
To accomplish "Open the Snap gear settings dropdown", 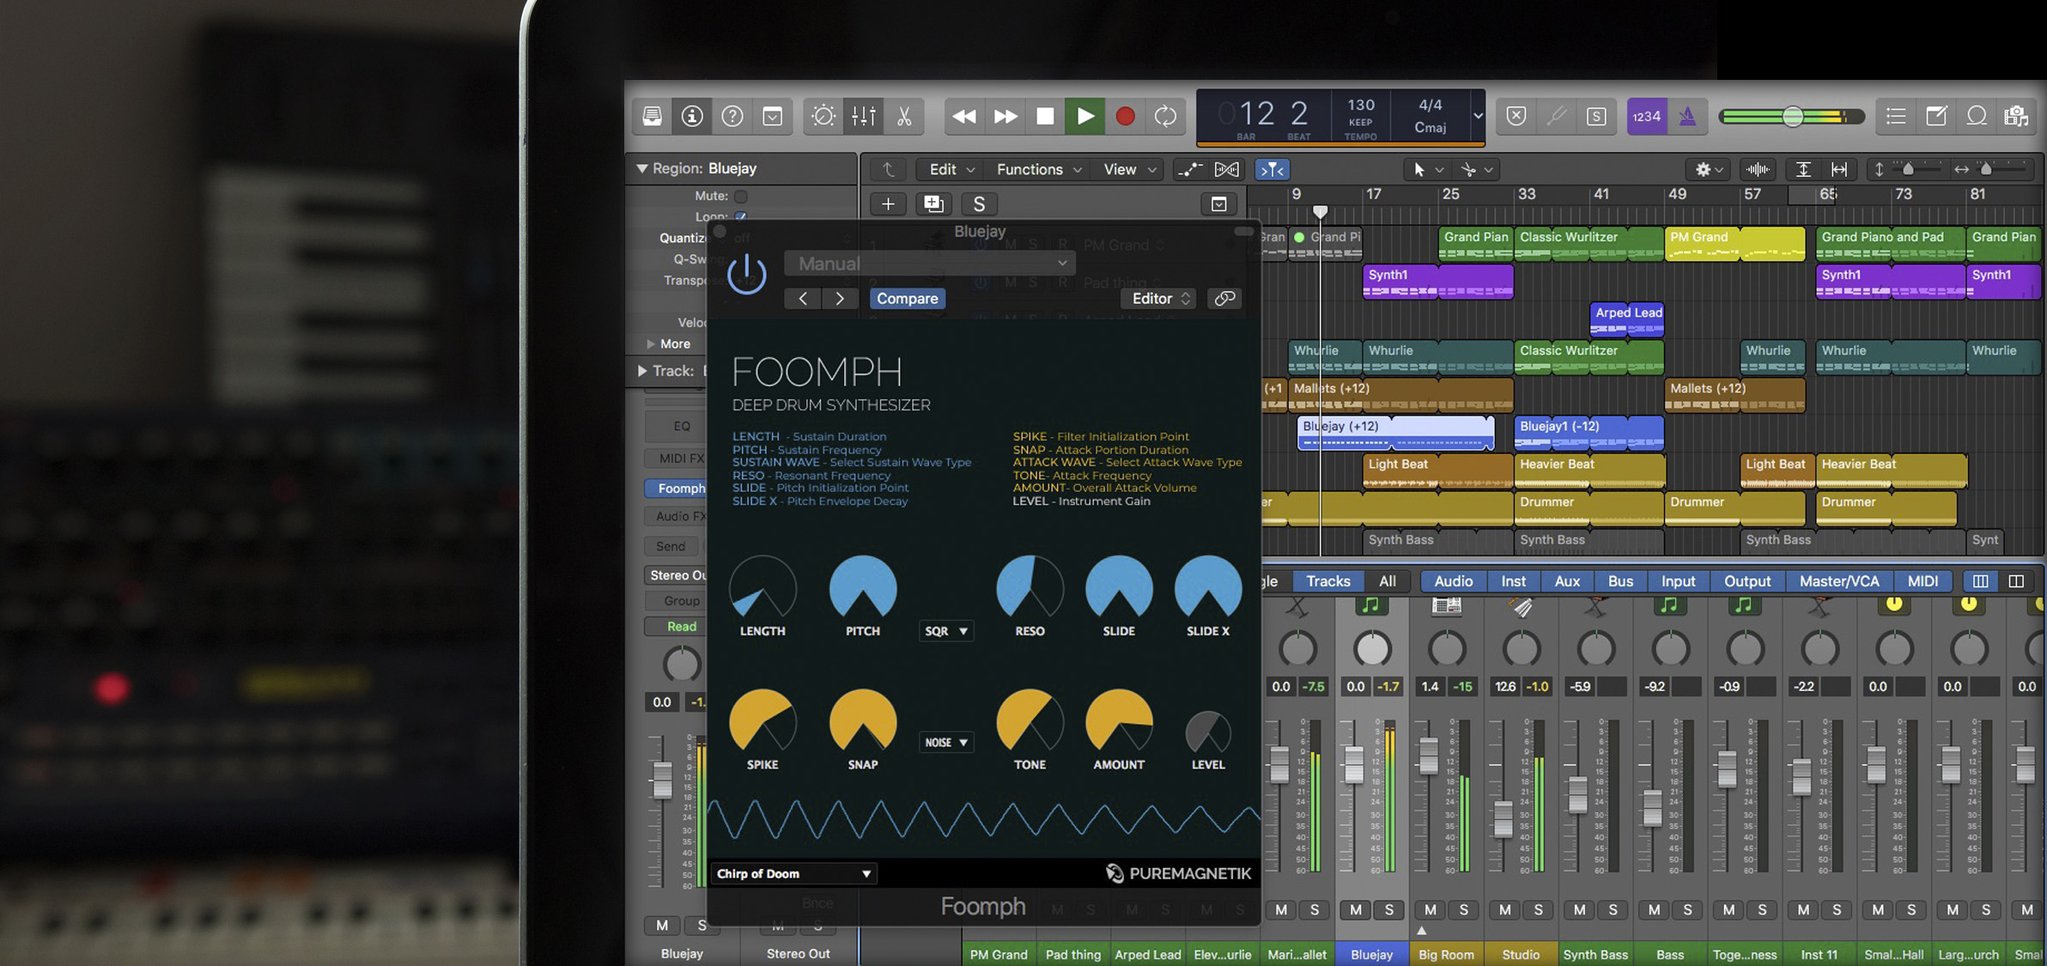I will pyautogui.click(x=1708, y=169).
